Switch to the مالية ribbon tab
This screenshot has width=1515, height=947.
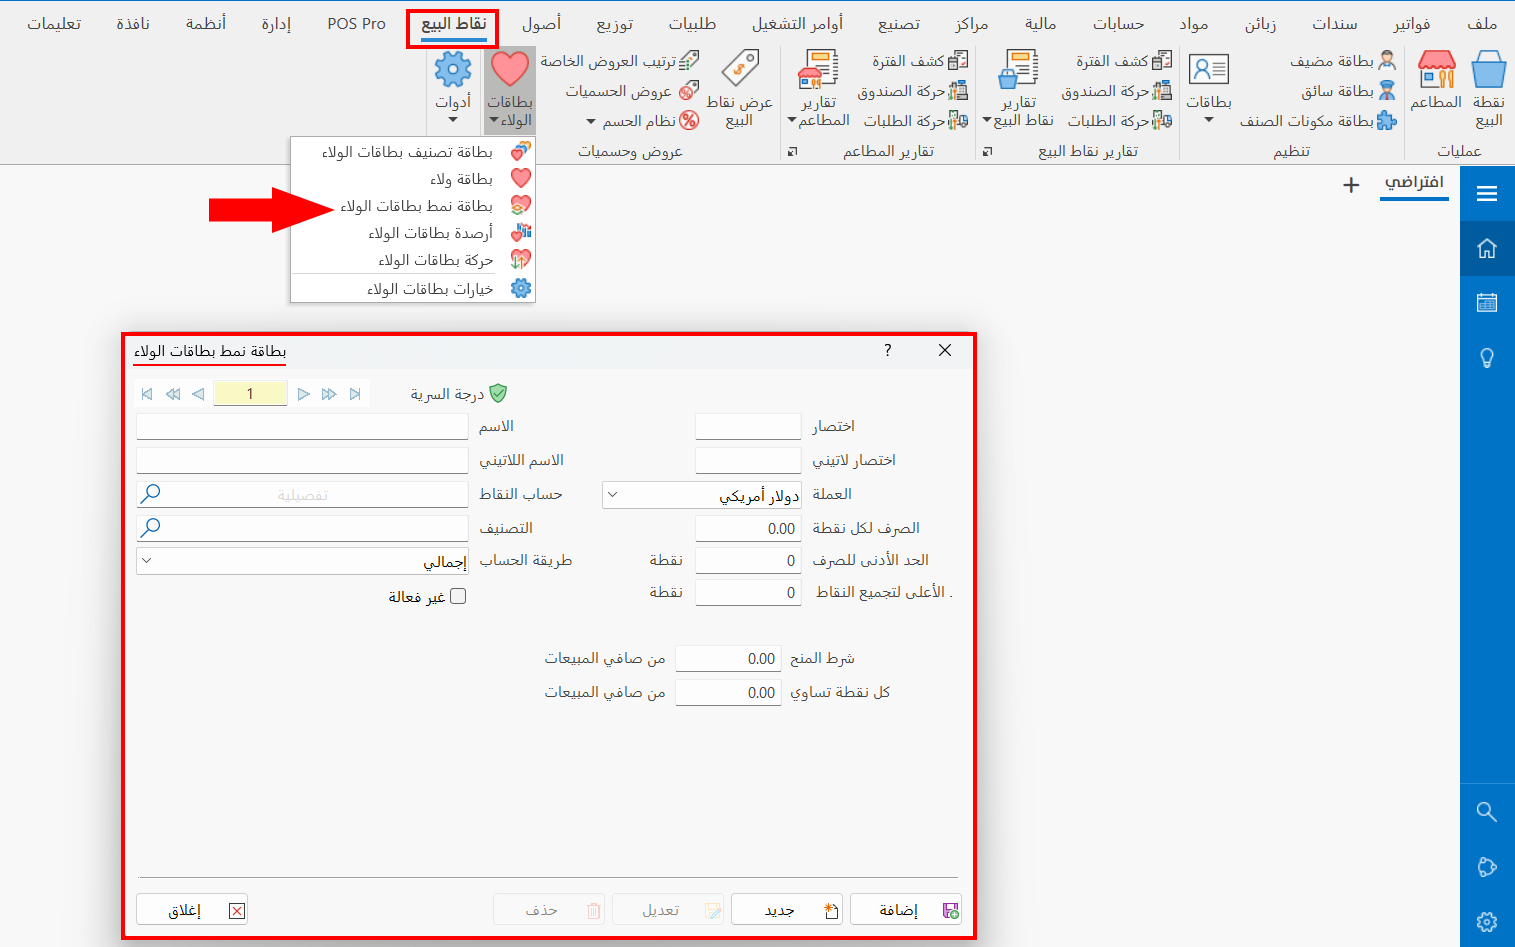(1040, 23)
